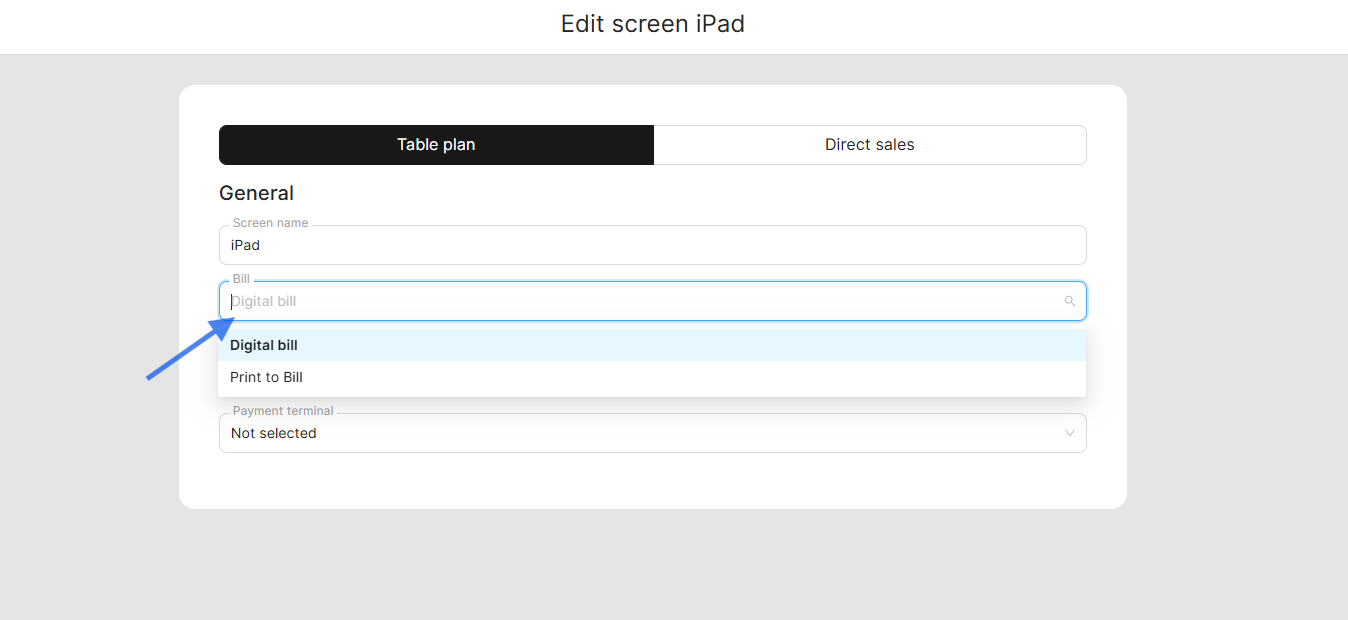Switch to the Table plan tab

point(436,145)
